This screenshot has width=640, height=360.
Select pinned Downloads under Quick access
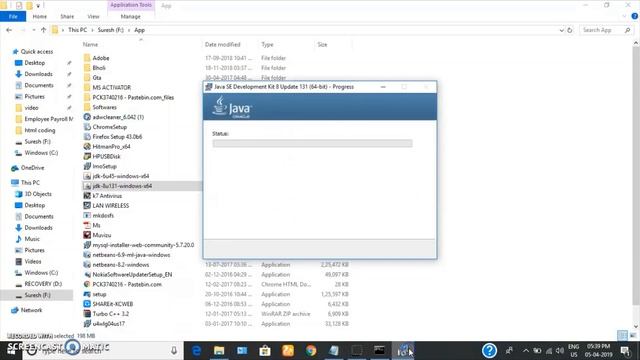(38, 74)
